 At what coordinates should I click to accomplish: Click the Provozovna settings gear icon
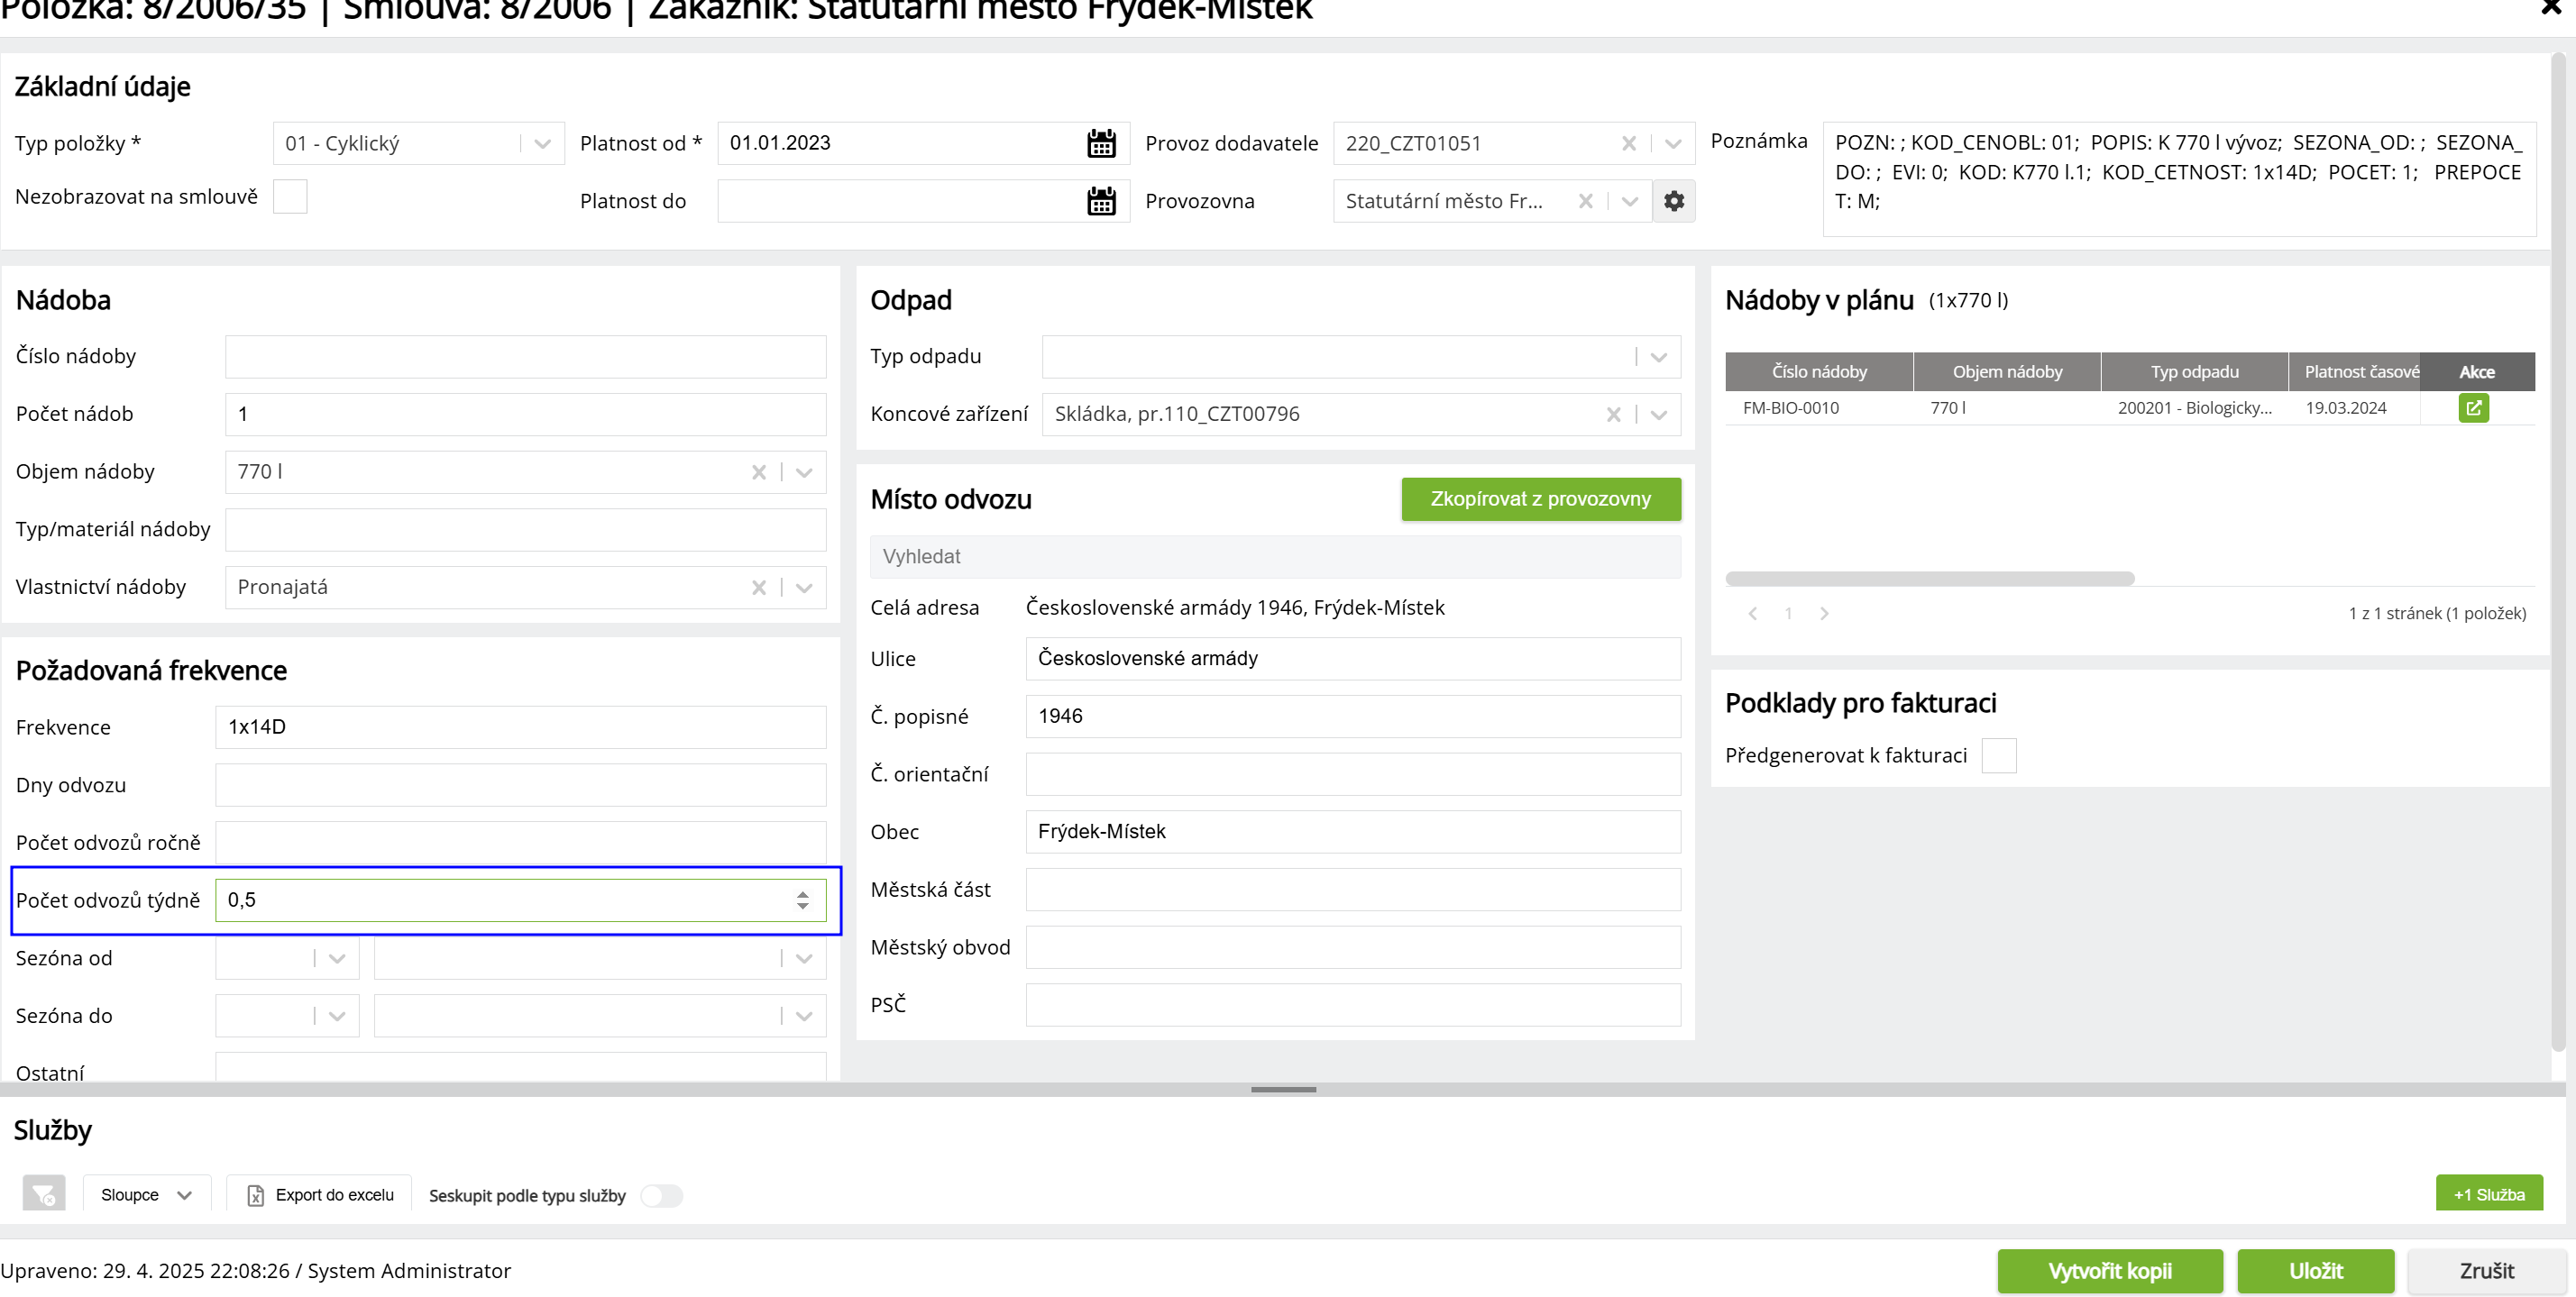click(1673, 201)
